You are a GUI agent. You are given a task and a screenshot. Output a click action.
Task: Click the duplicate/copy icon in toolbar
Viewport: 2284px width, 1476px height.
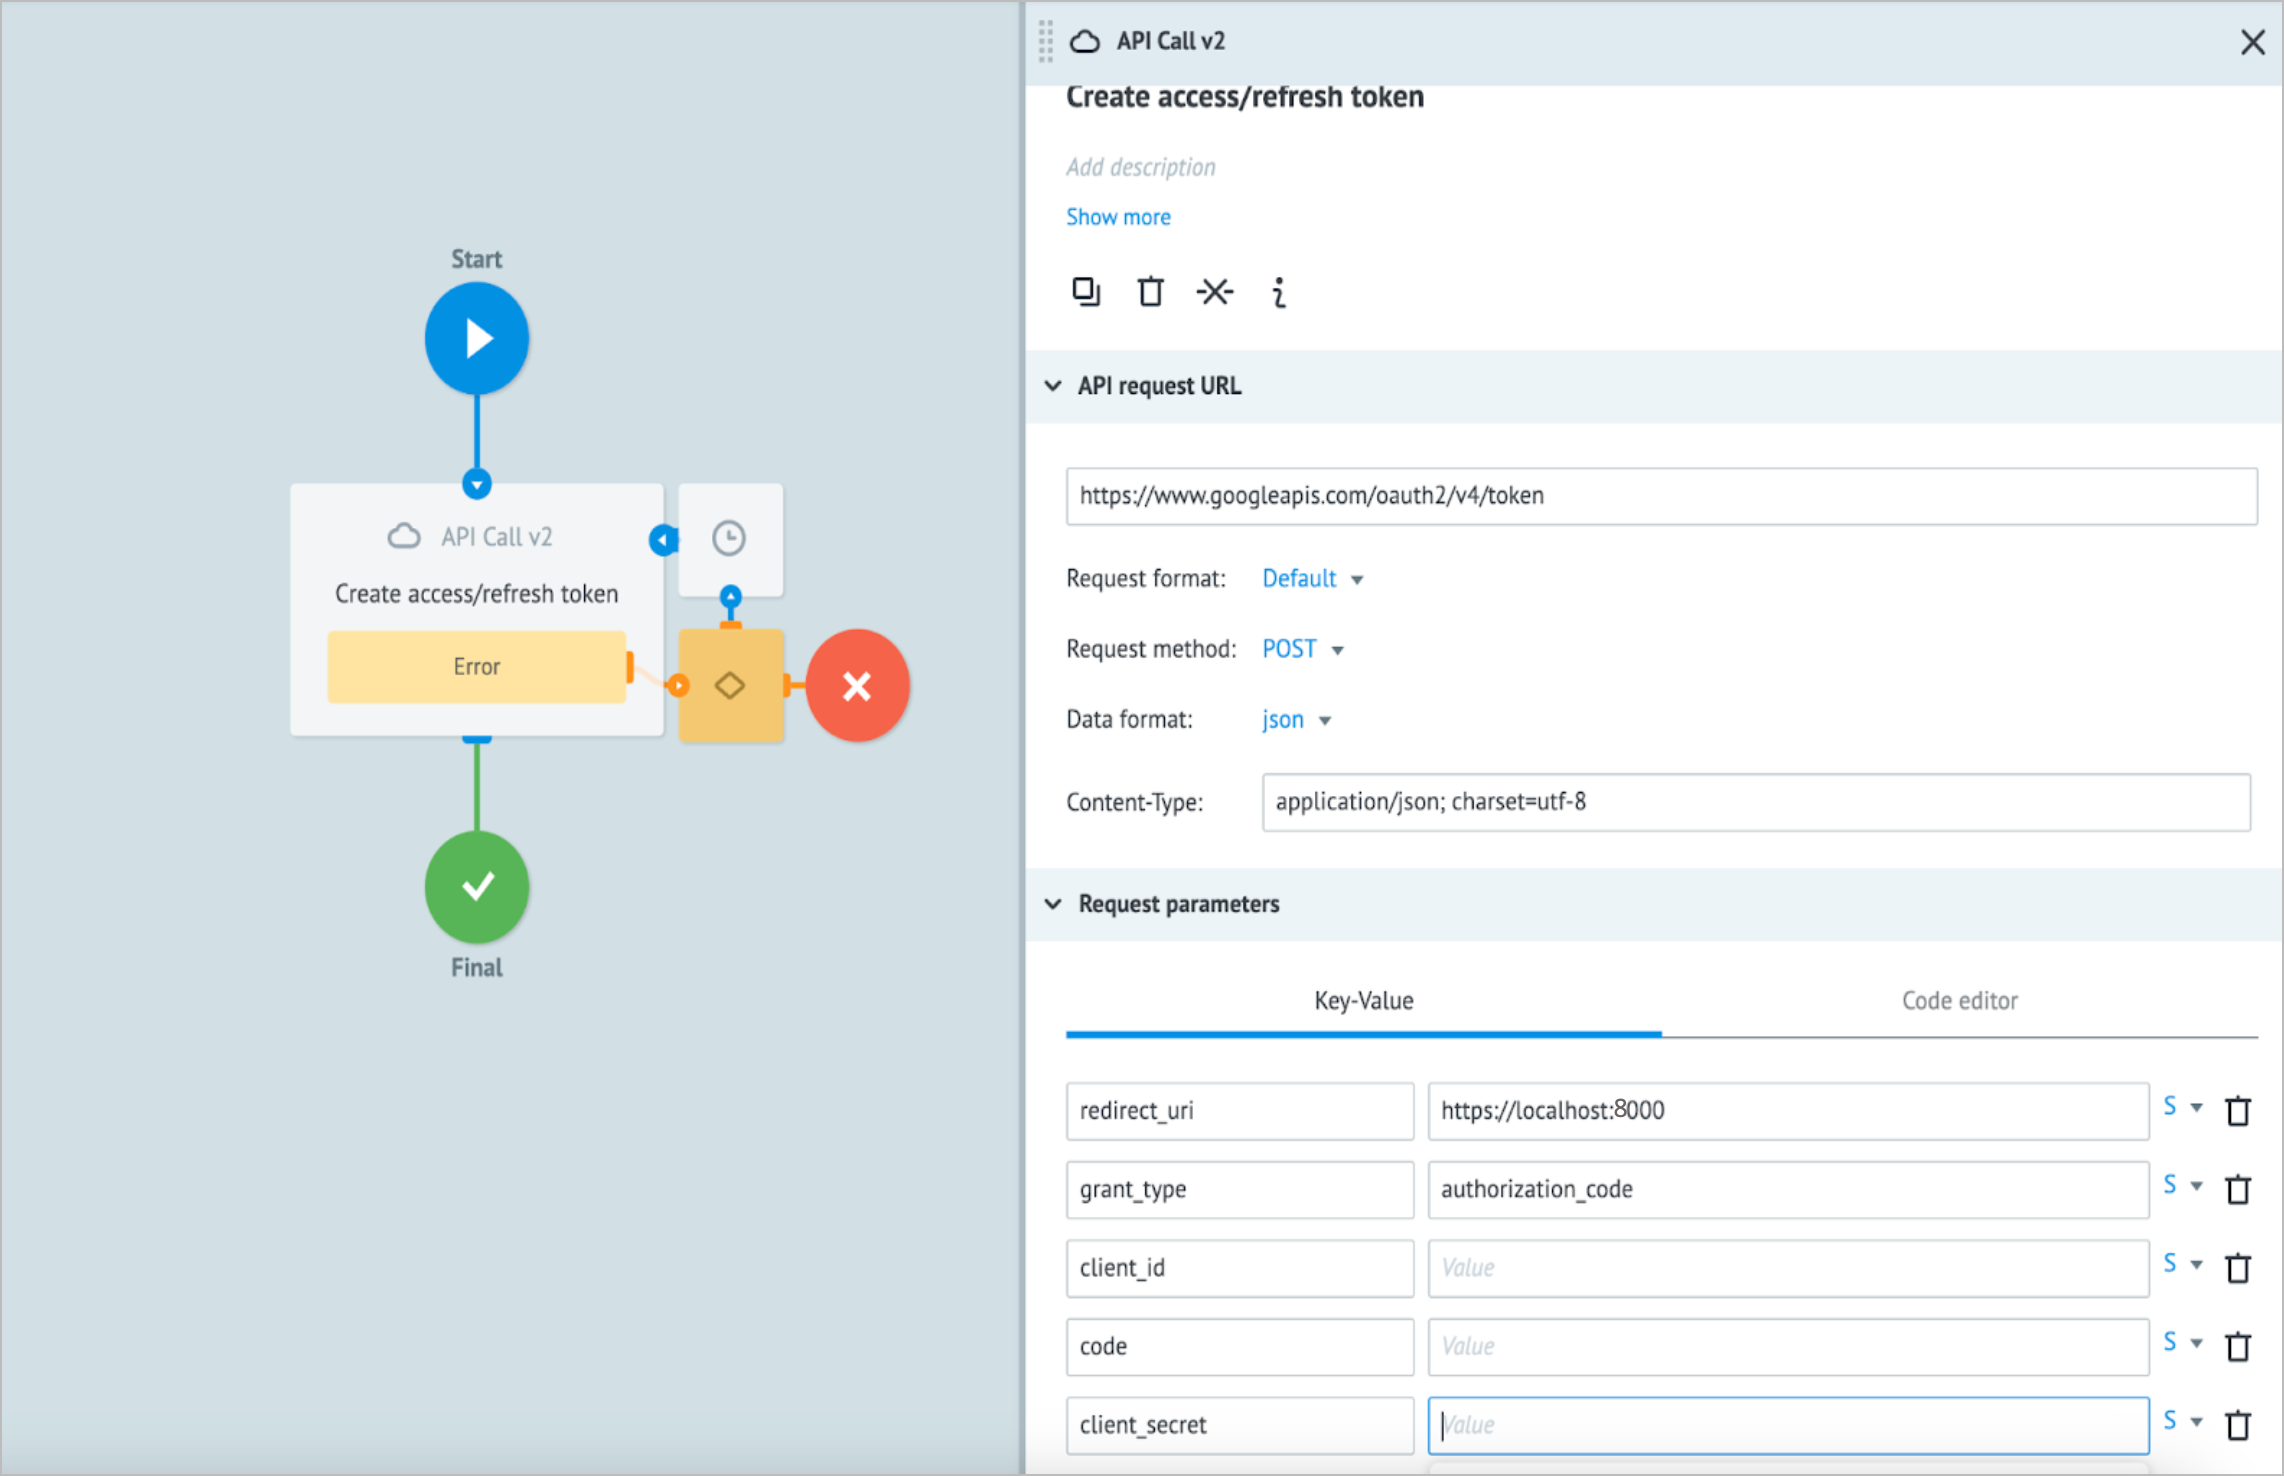[x=1082, y=291]
